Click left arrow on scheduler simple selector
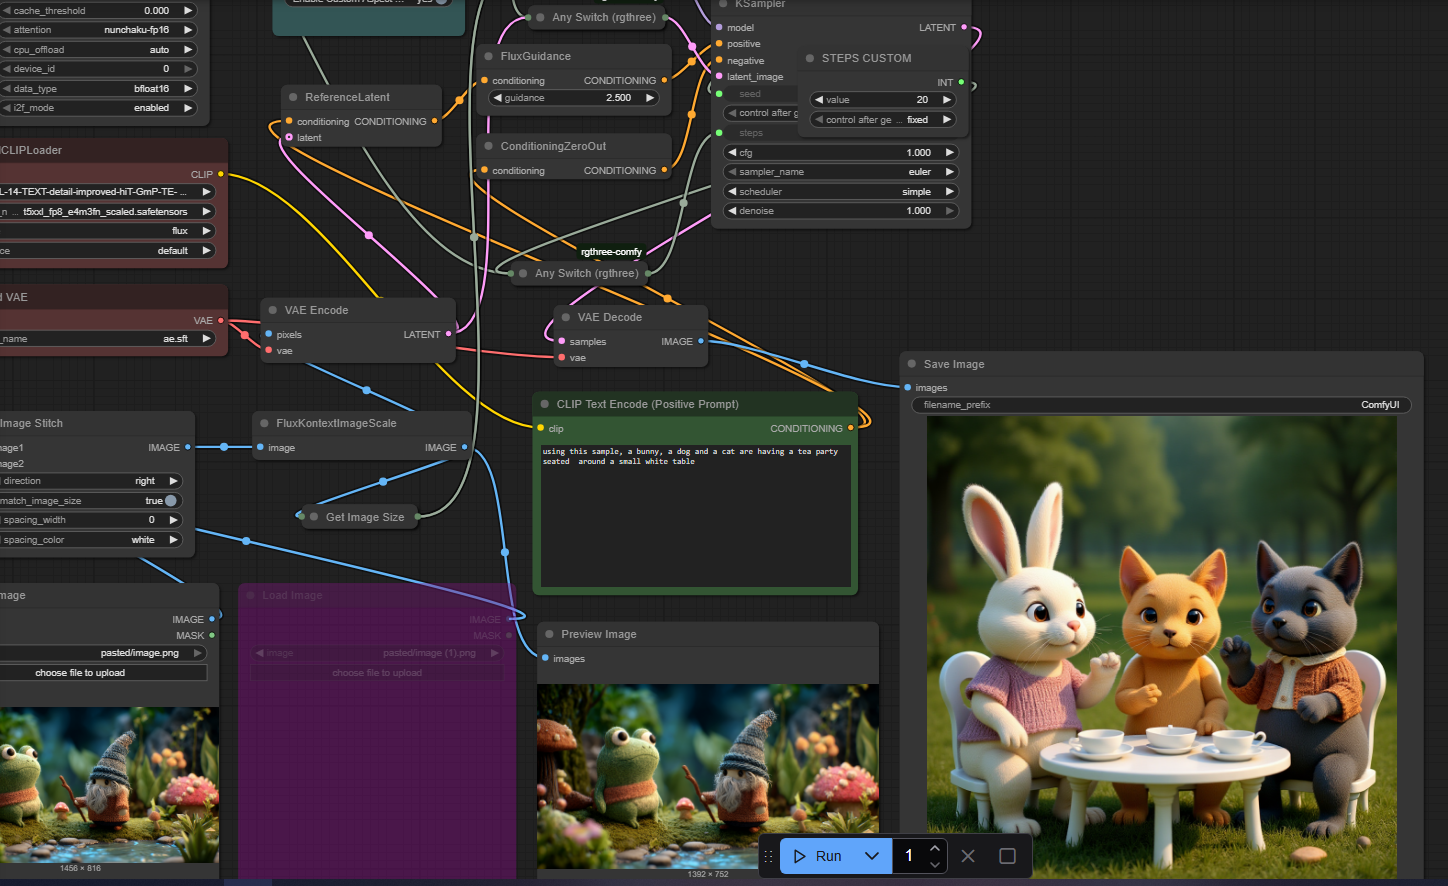The width and height of the screenshot is (1448, 886). coord(732,192)
